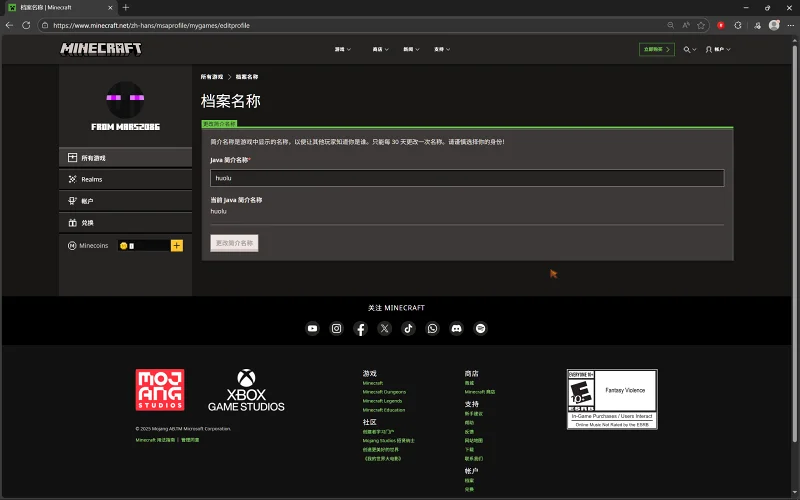The height and width of the screenshot is (500, 800).
Task: Open the Minecraft WhatsApp icon
Action: point(432,329)
